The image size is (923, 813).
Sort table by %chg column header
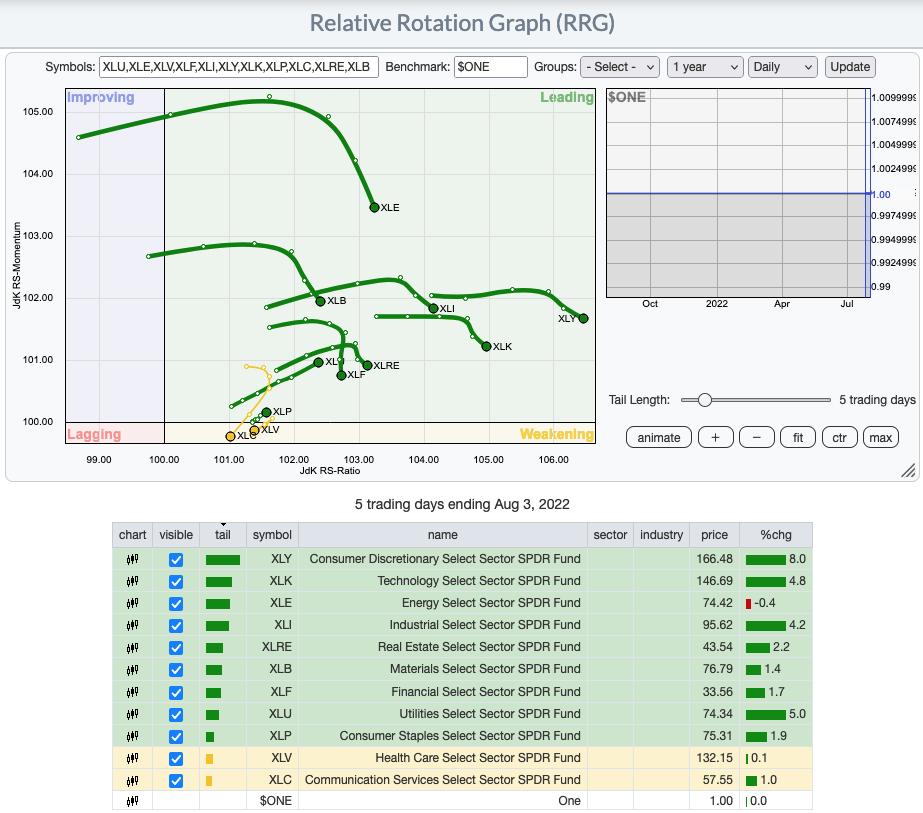coord(776,535)
